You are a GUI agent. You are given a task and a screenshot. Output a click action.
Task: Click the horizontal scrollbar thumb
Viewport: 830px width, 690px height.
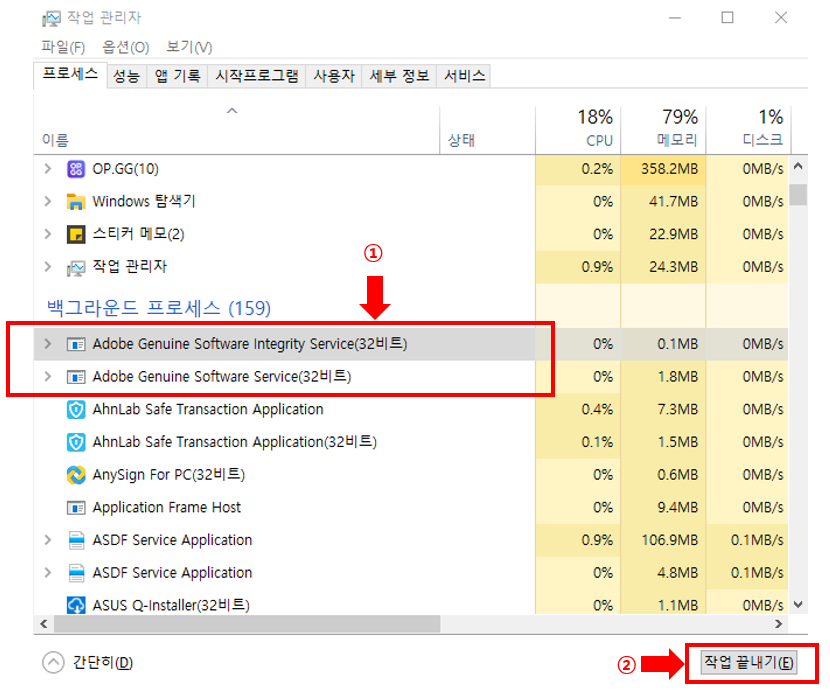[247, 624]
